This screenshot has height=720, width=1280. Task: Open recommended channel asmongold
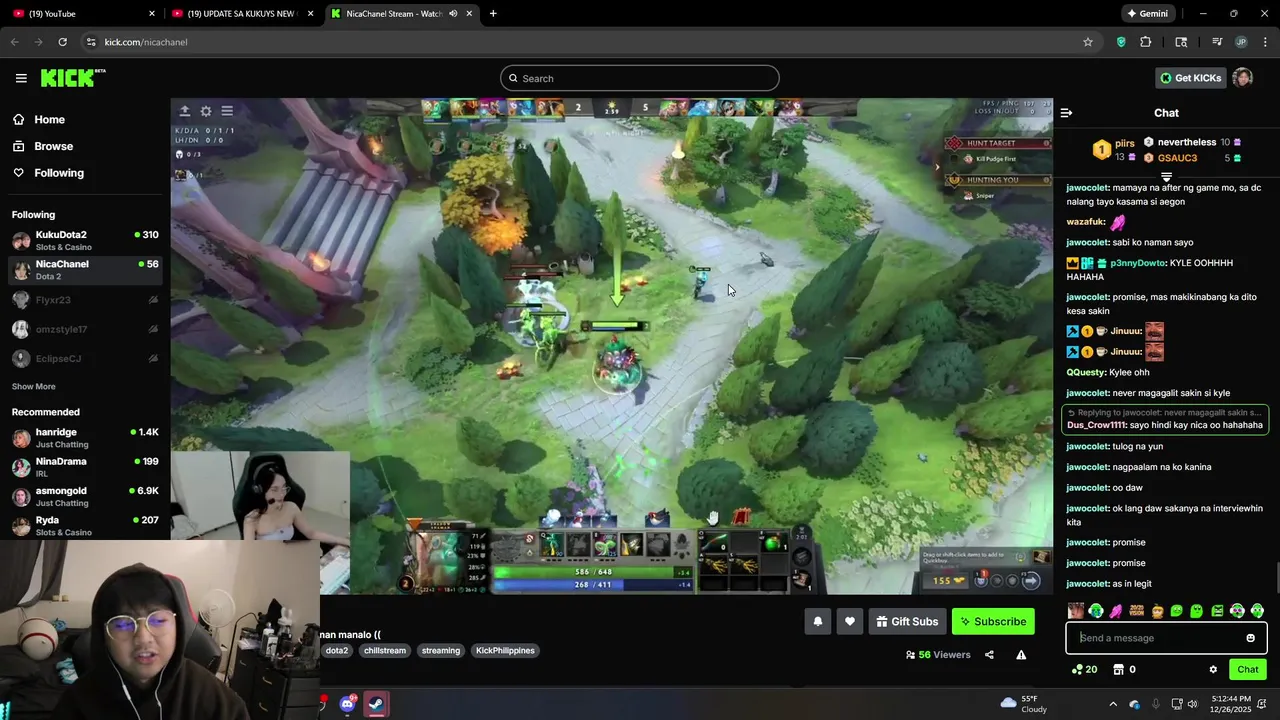click(85, 496)
